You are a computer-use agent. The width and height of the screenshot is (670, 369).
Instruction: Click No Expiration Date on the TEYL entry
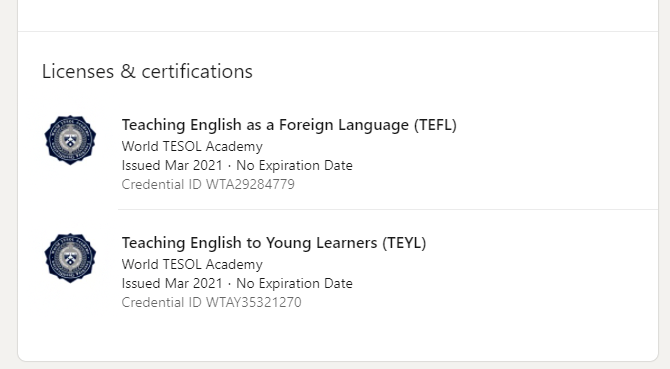coord(294,283)
